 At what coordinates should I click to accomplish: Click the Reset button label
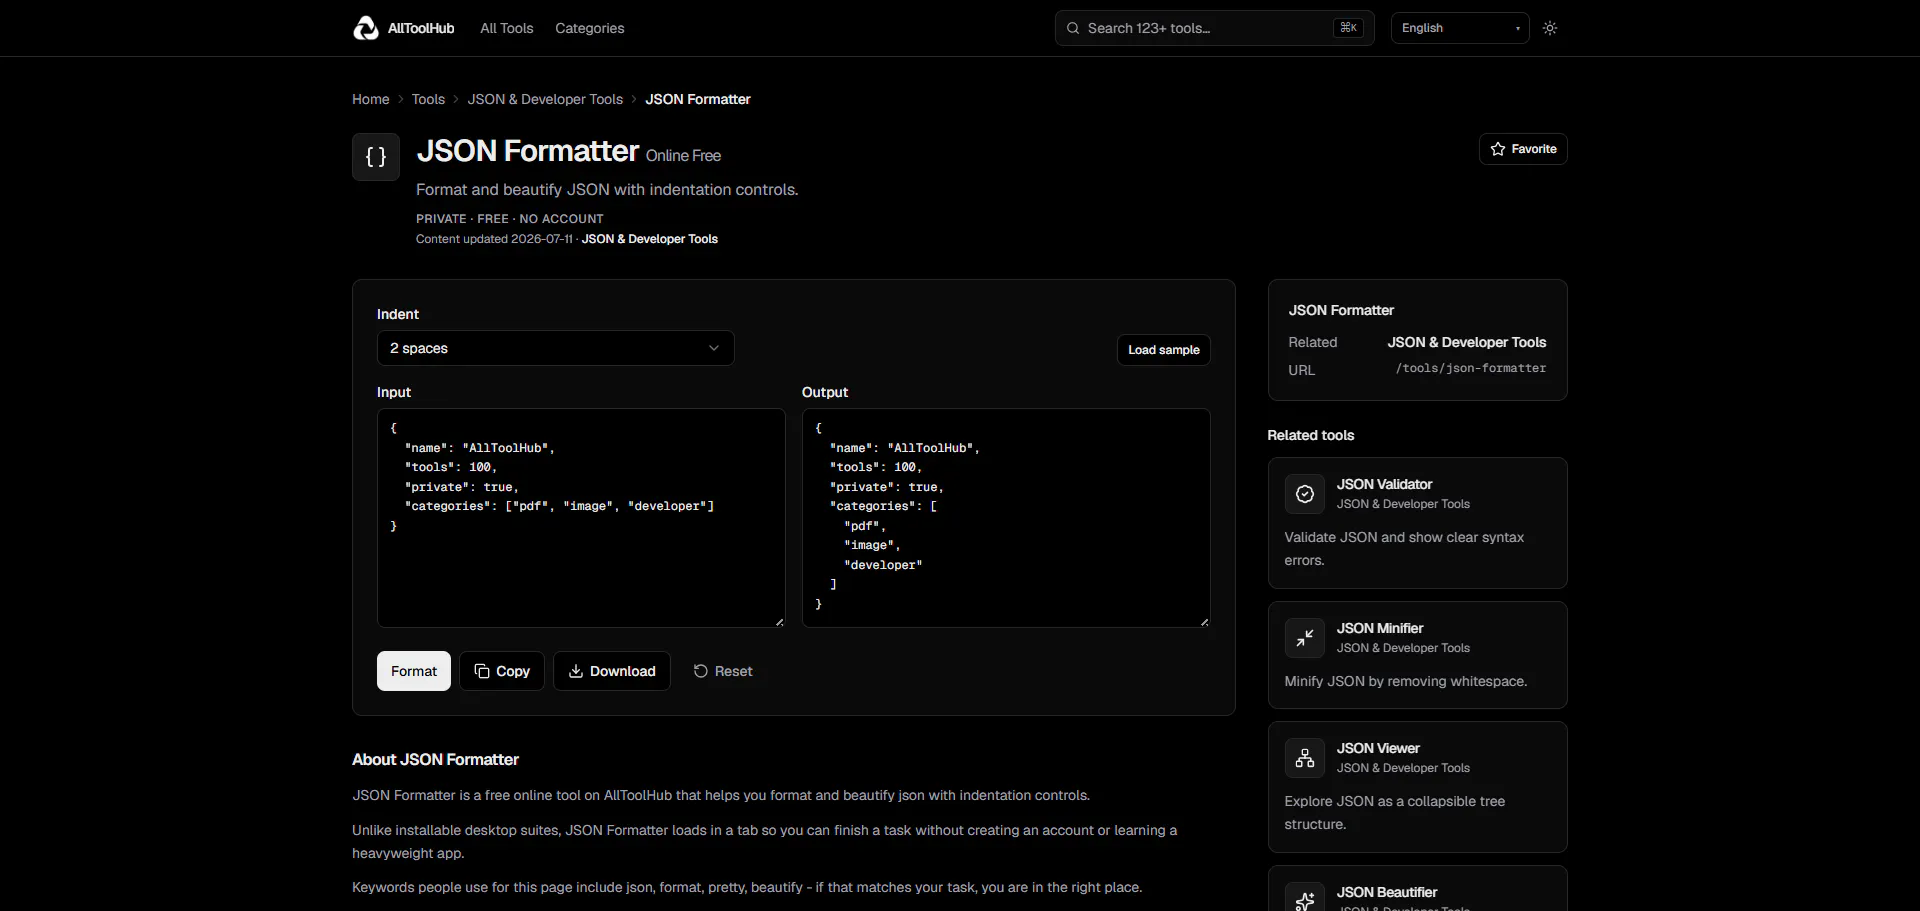click(x=734, y=671)
